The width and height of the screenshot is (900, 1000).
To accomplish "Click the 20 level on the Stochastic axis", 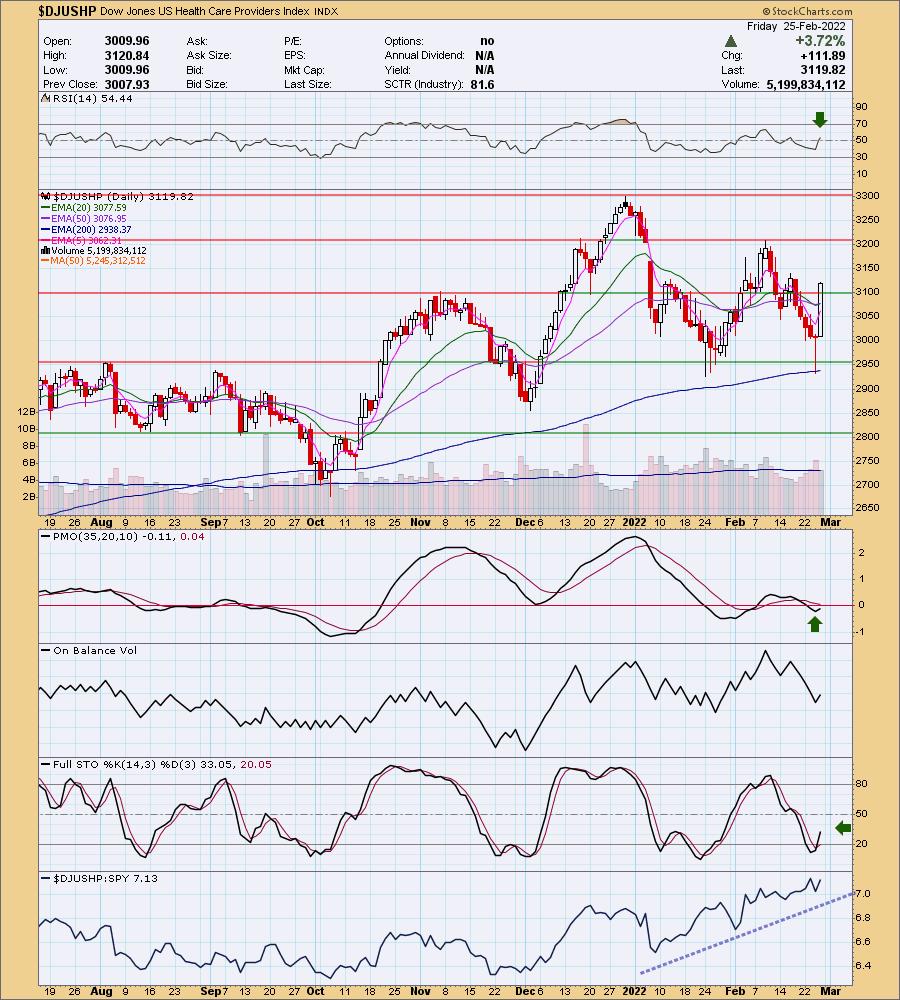I will click(862, 844).
